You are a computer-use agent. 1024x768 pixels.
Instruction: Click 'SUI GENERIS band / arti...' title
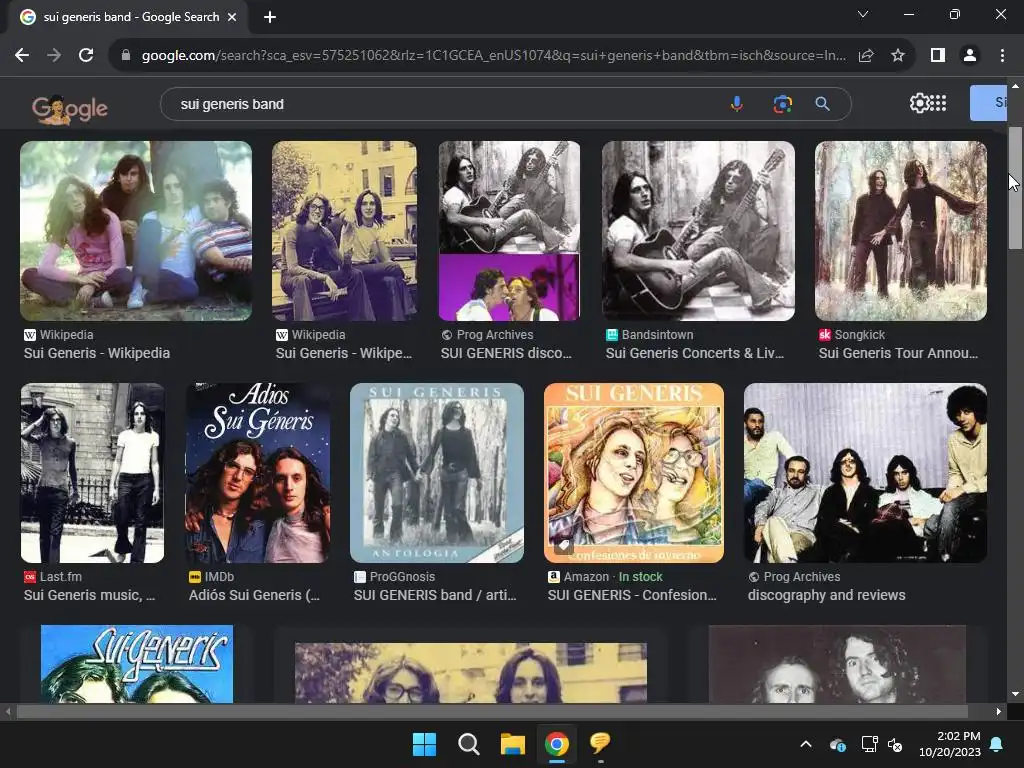[435, 596]
